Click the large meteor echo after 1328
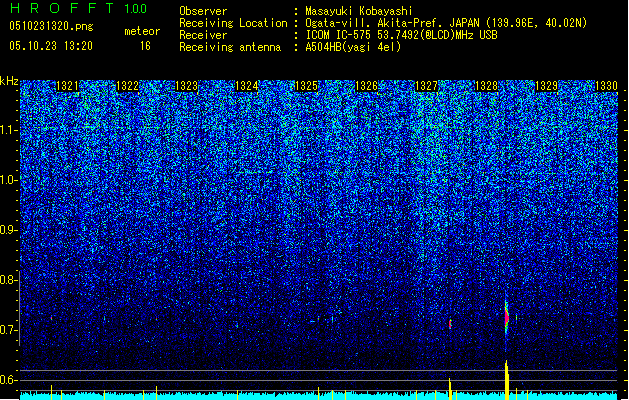The width and height of the screenshot is (629, 400). tap(507, 317)
